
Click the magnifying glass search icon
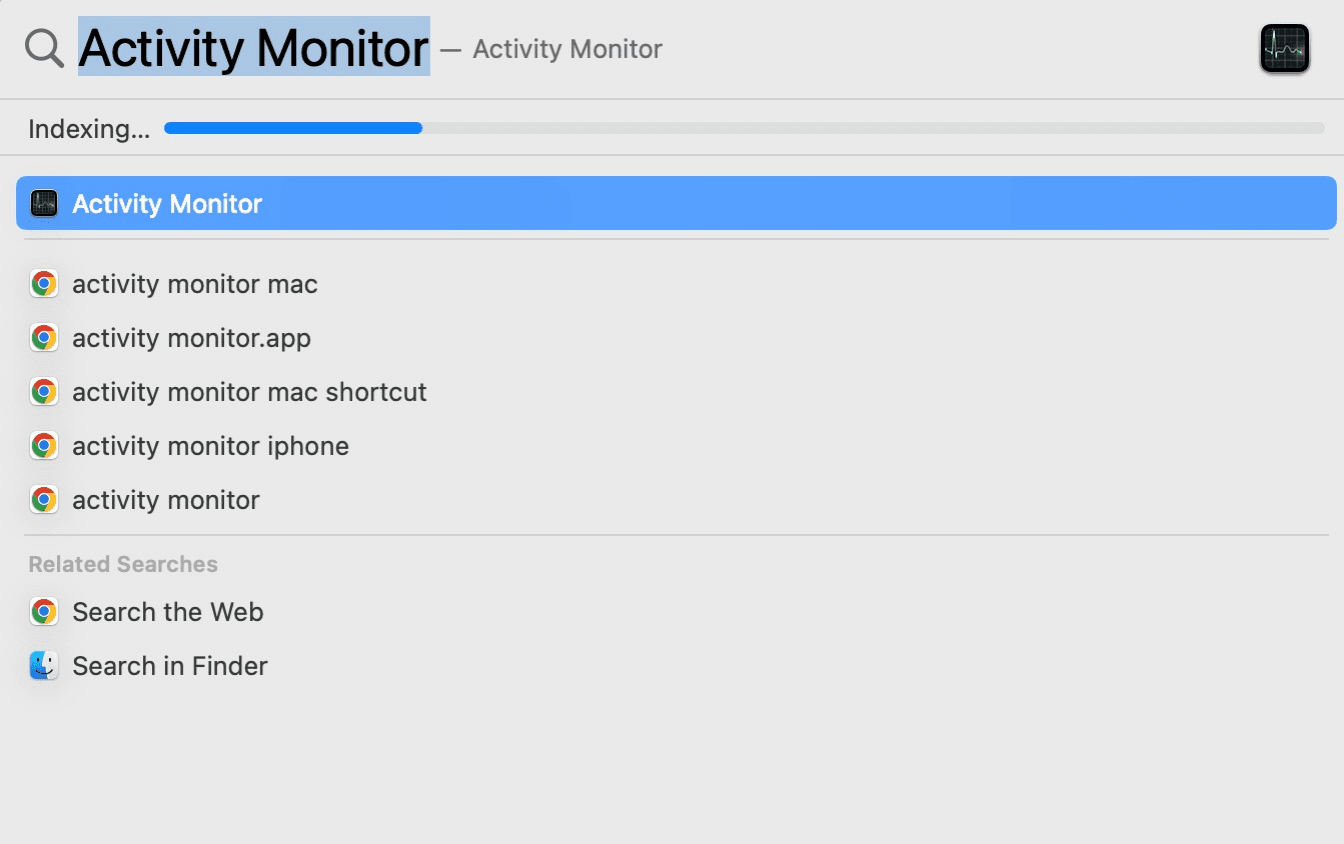pos(42,47)
